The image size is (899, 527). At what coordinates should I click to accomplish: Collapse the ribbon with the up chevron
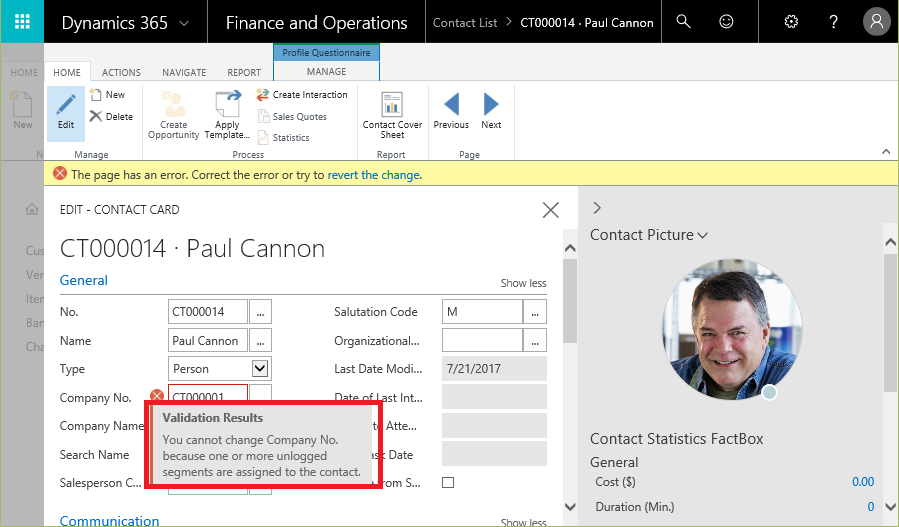point(886,151)
